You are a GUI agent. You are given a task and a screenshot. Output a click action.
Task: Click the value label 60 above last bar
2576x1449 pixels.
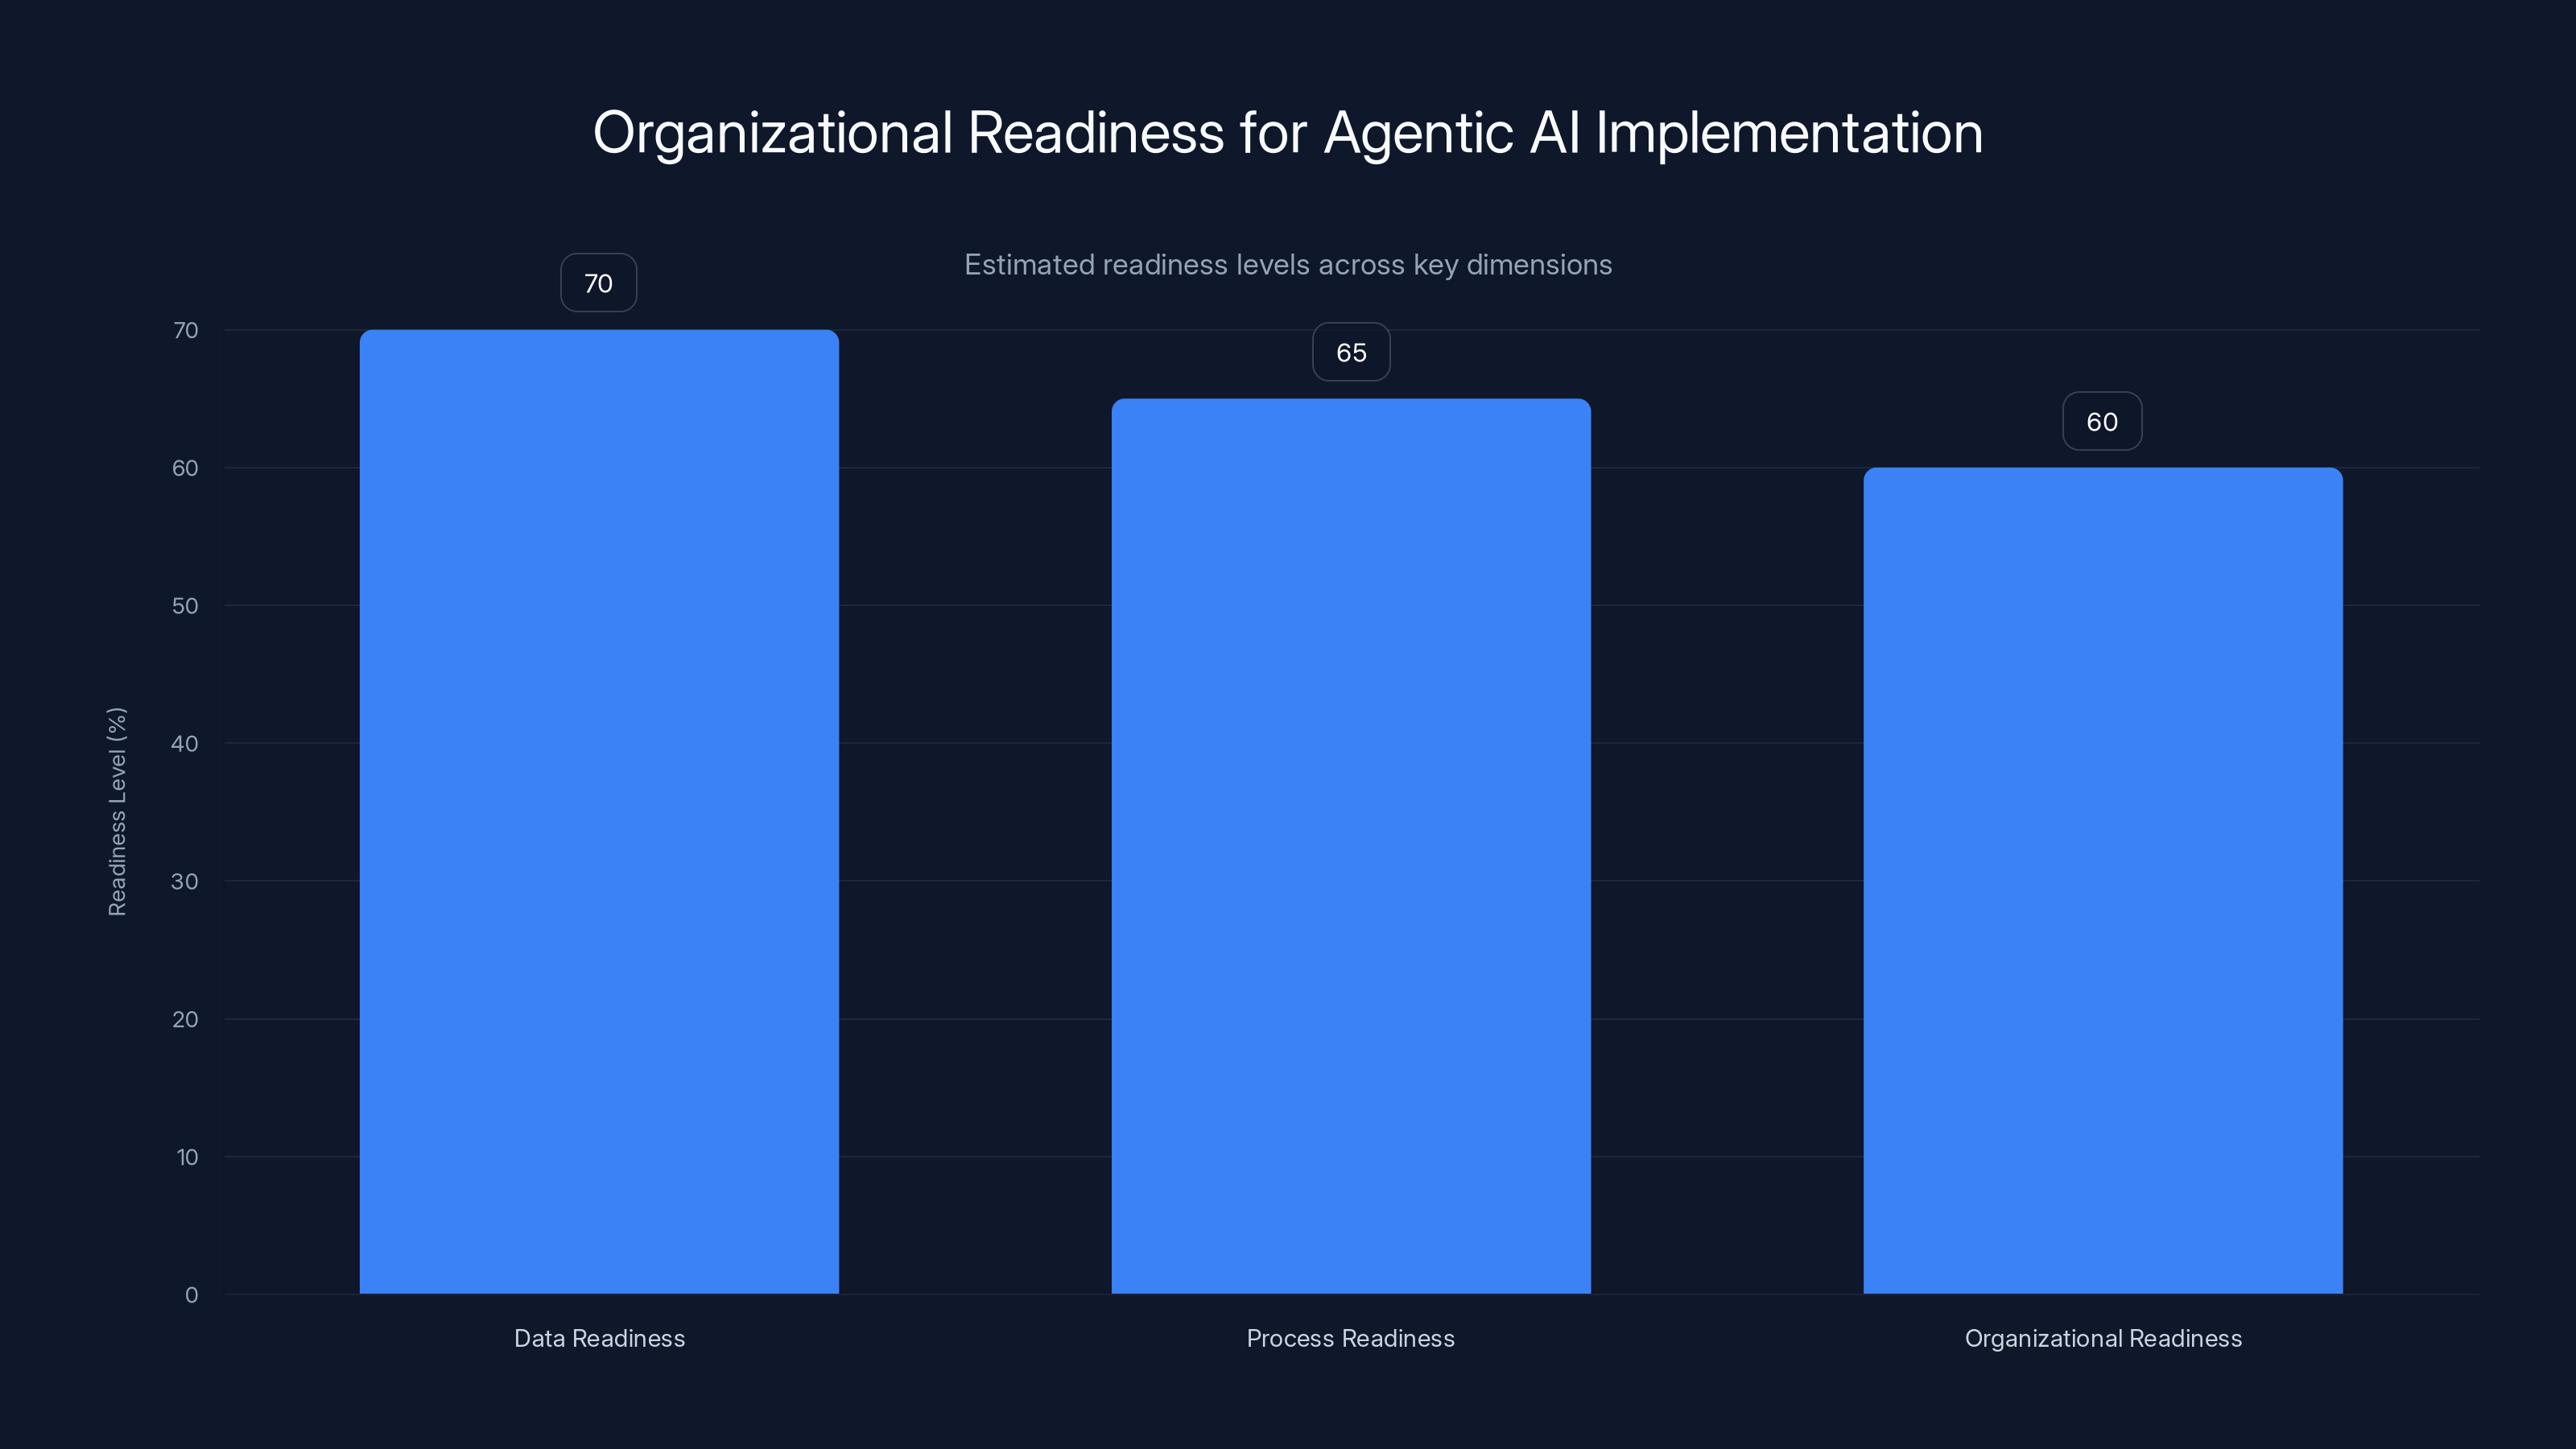coord(2102,421)
